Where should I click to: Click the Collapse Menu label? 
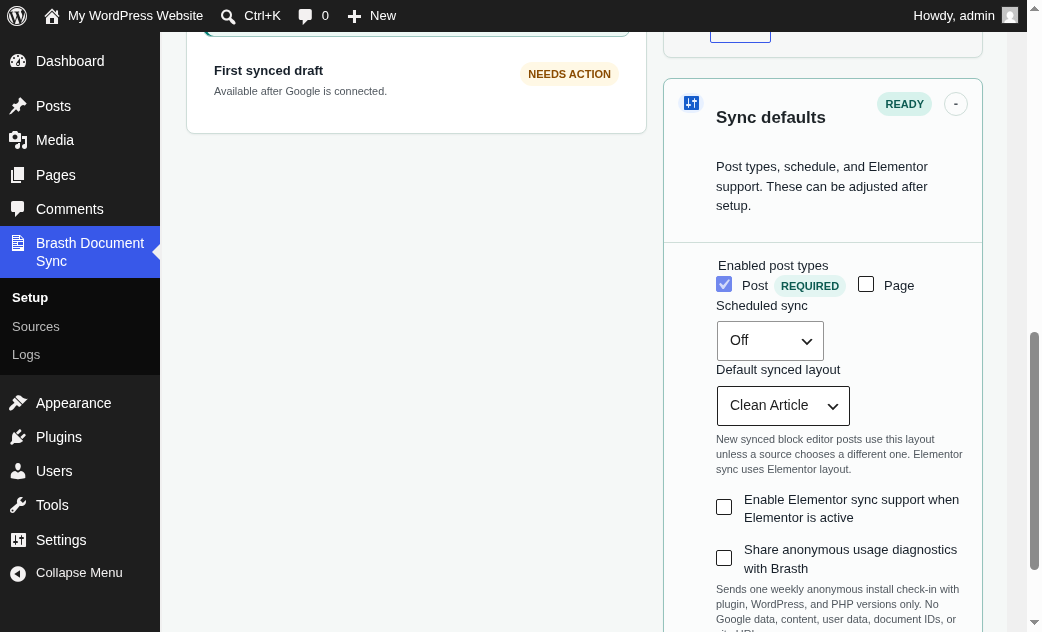coord(79,573)
